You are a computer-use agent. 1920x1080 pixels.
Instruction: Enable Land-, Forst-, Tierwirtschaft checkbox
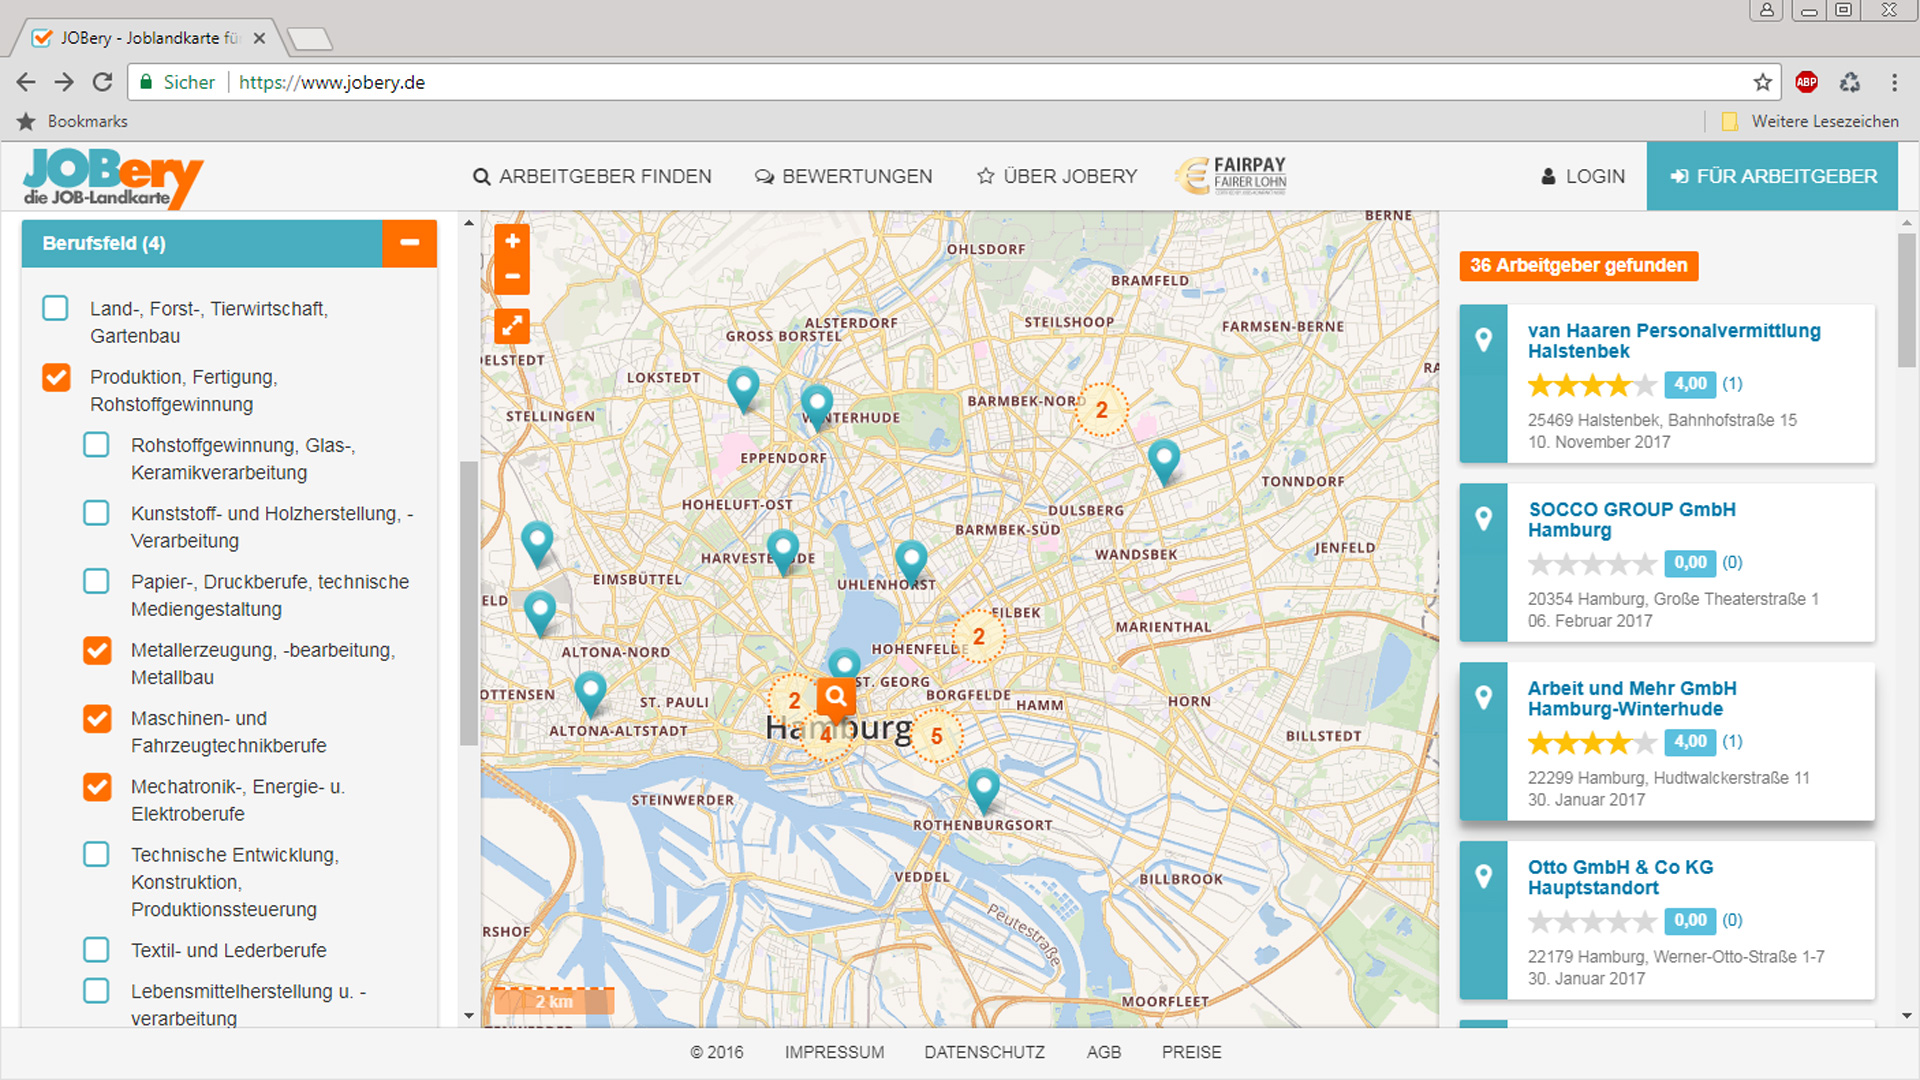(x=56, y=308)
